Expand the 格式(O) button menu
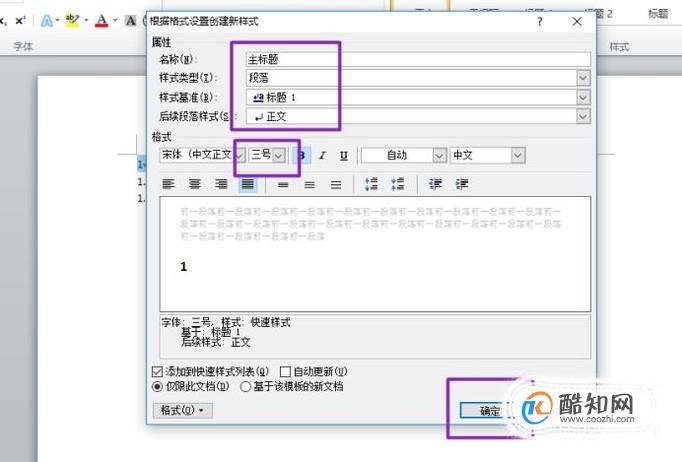 183,410
